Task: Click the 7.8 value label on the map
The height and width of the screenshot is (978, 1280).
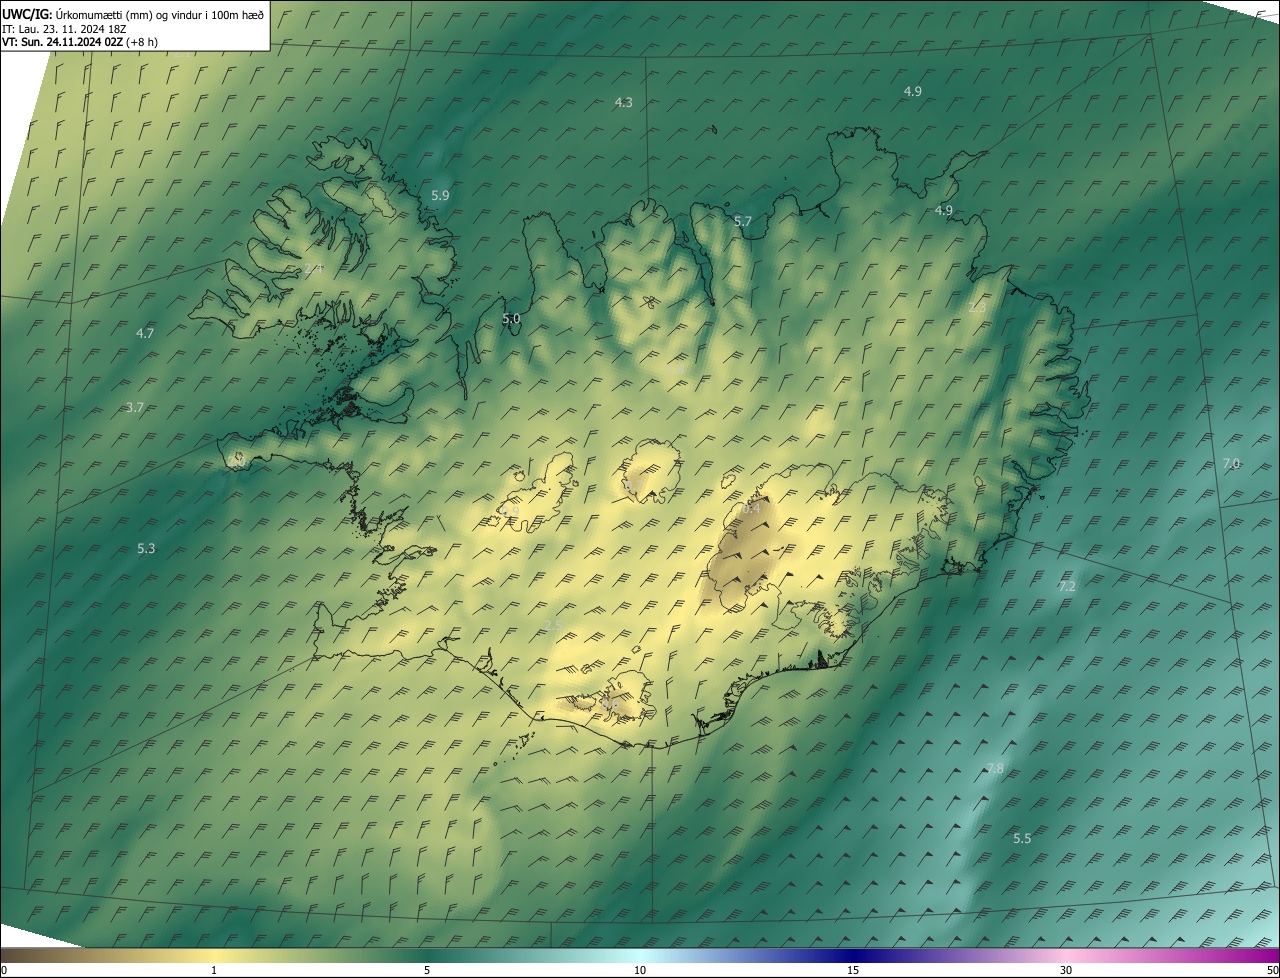Action: (995, 768)
